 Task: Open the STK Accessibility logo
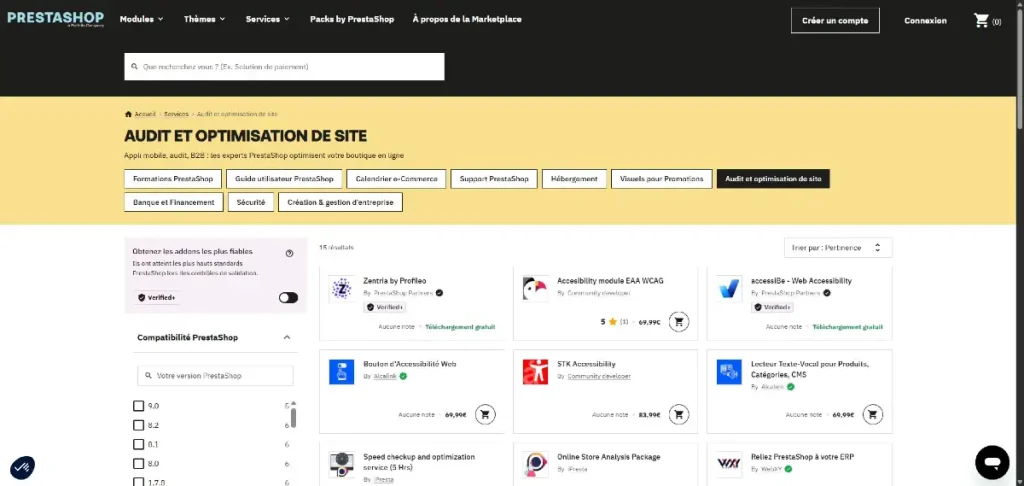536,372
